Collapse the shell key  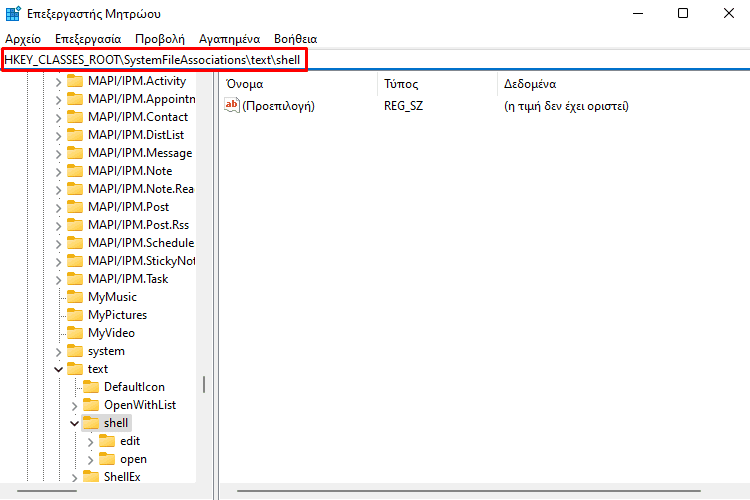point(74,423)
